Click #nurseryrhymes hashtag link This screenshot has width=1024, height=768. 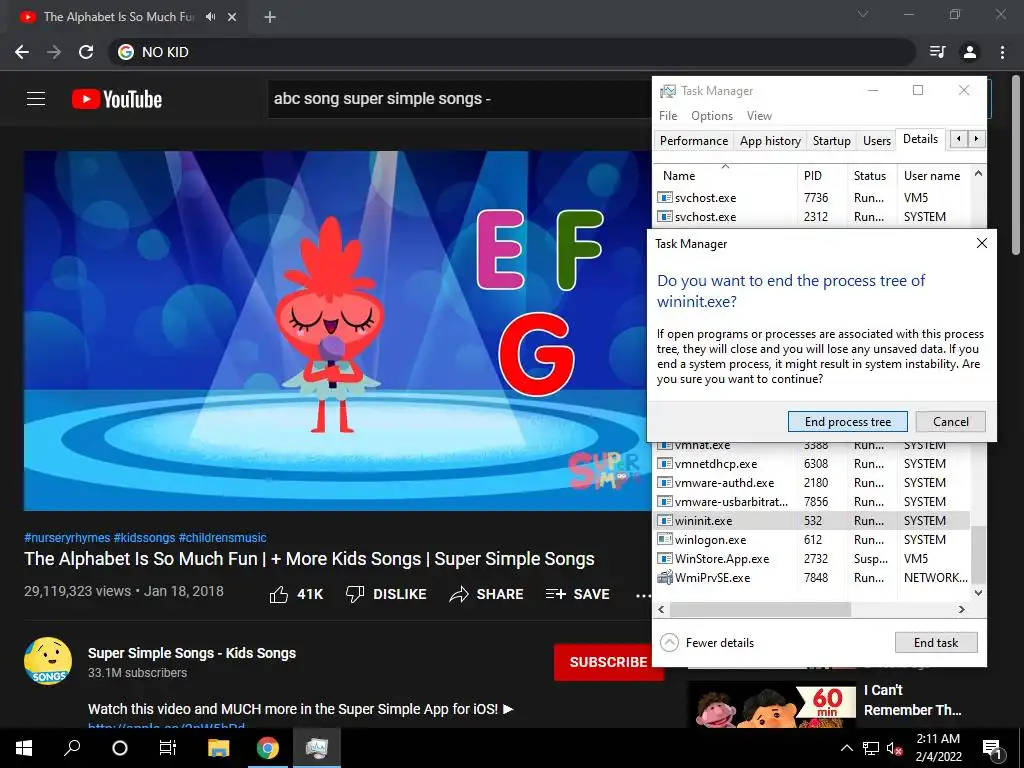[67, 538]
